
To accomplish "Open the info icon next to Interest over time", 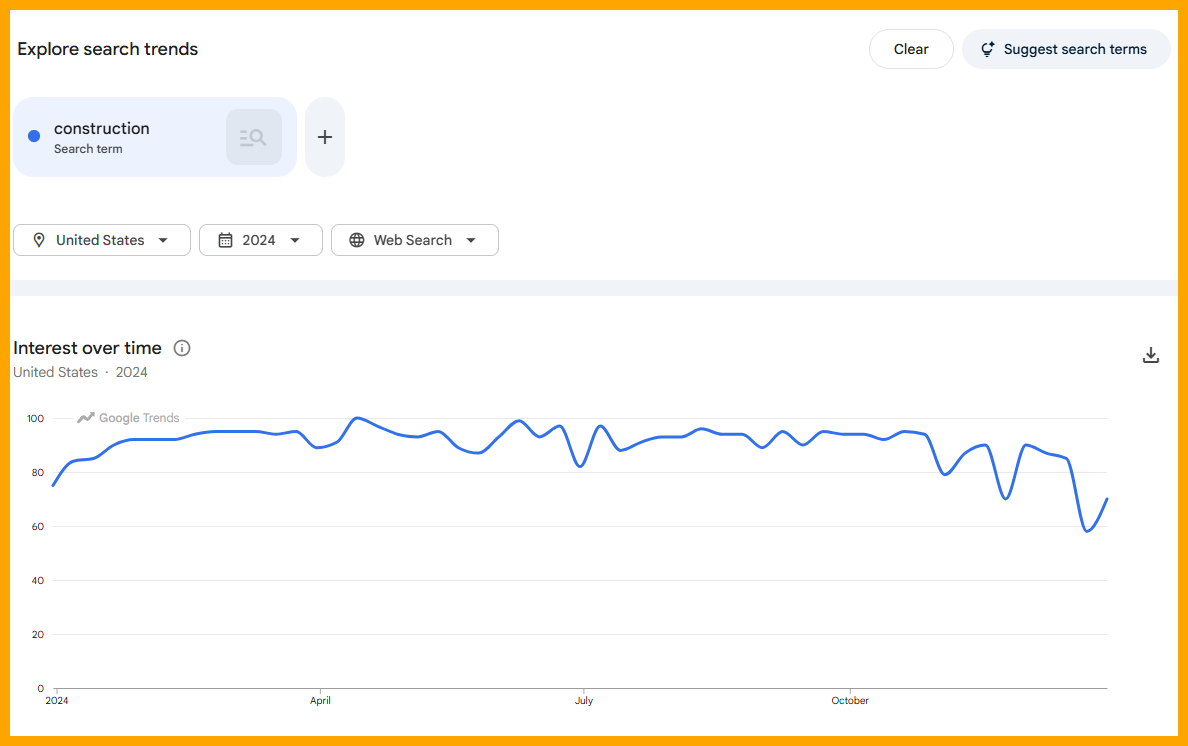I will click(181, 348).
